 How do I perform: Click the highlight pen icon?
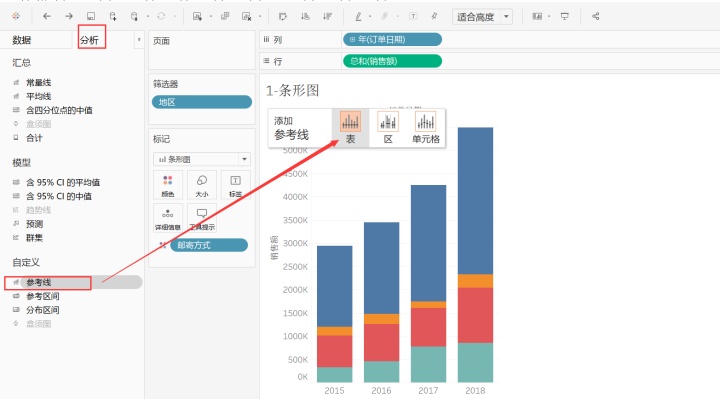tap(358, 16)
